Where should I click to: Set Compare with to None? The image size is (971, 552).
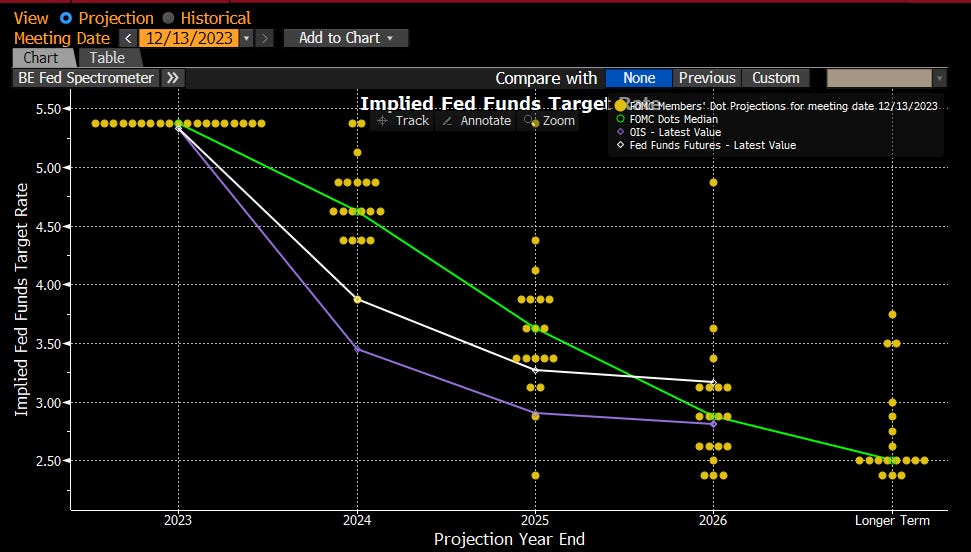coord(639,78)
